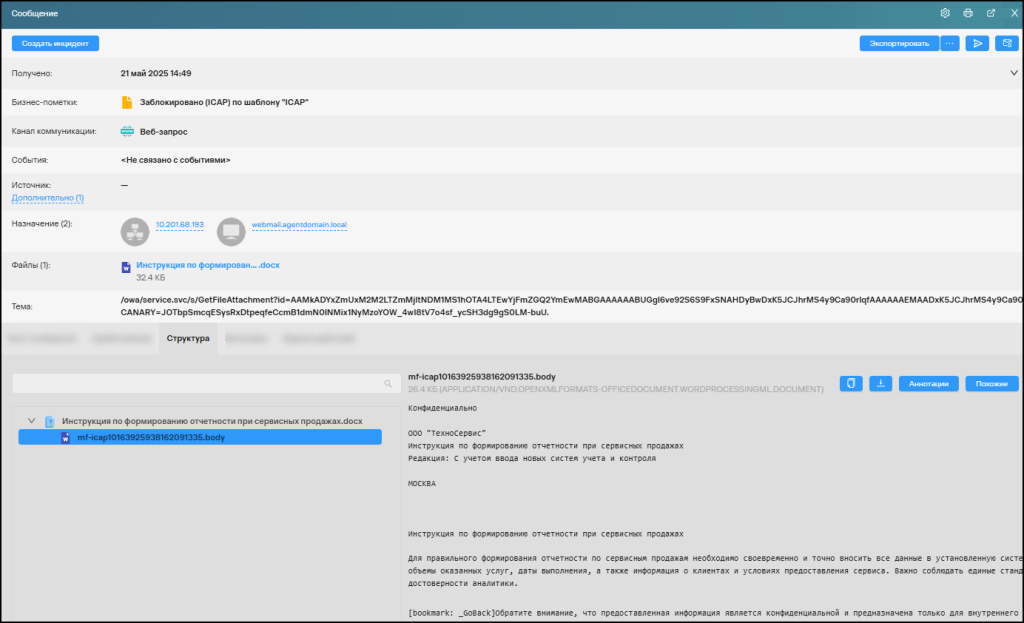
Task: Click the Создать инцидент button
Action: (55, 43)
